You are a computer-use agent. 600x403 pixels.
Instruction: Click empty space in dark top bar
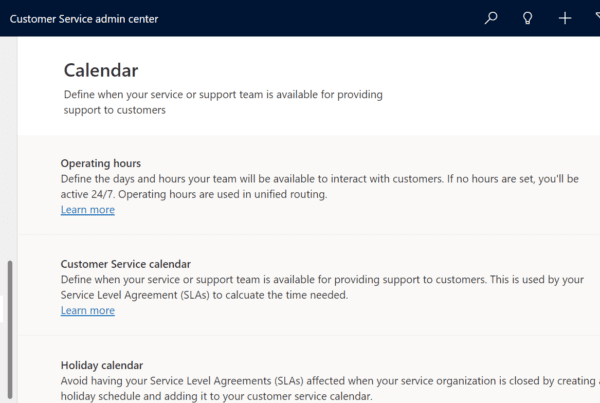pos(320,18)
